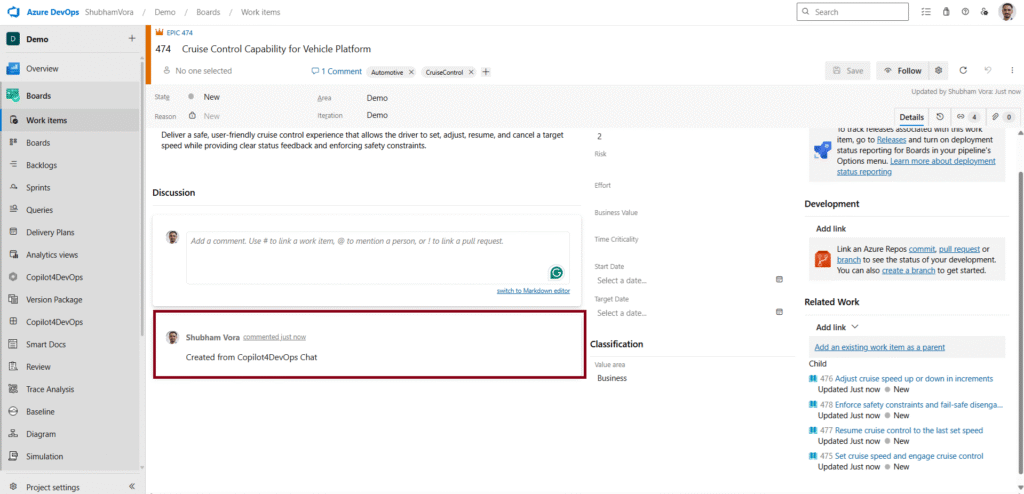The width and height of the screenshot is (1024, 494).
Task: Remove the CruiseControl tag
Action: pos(470,73)
